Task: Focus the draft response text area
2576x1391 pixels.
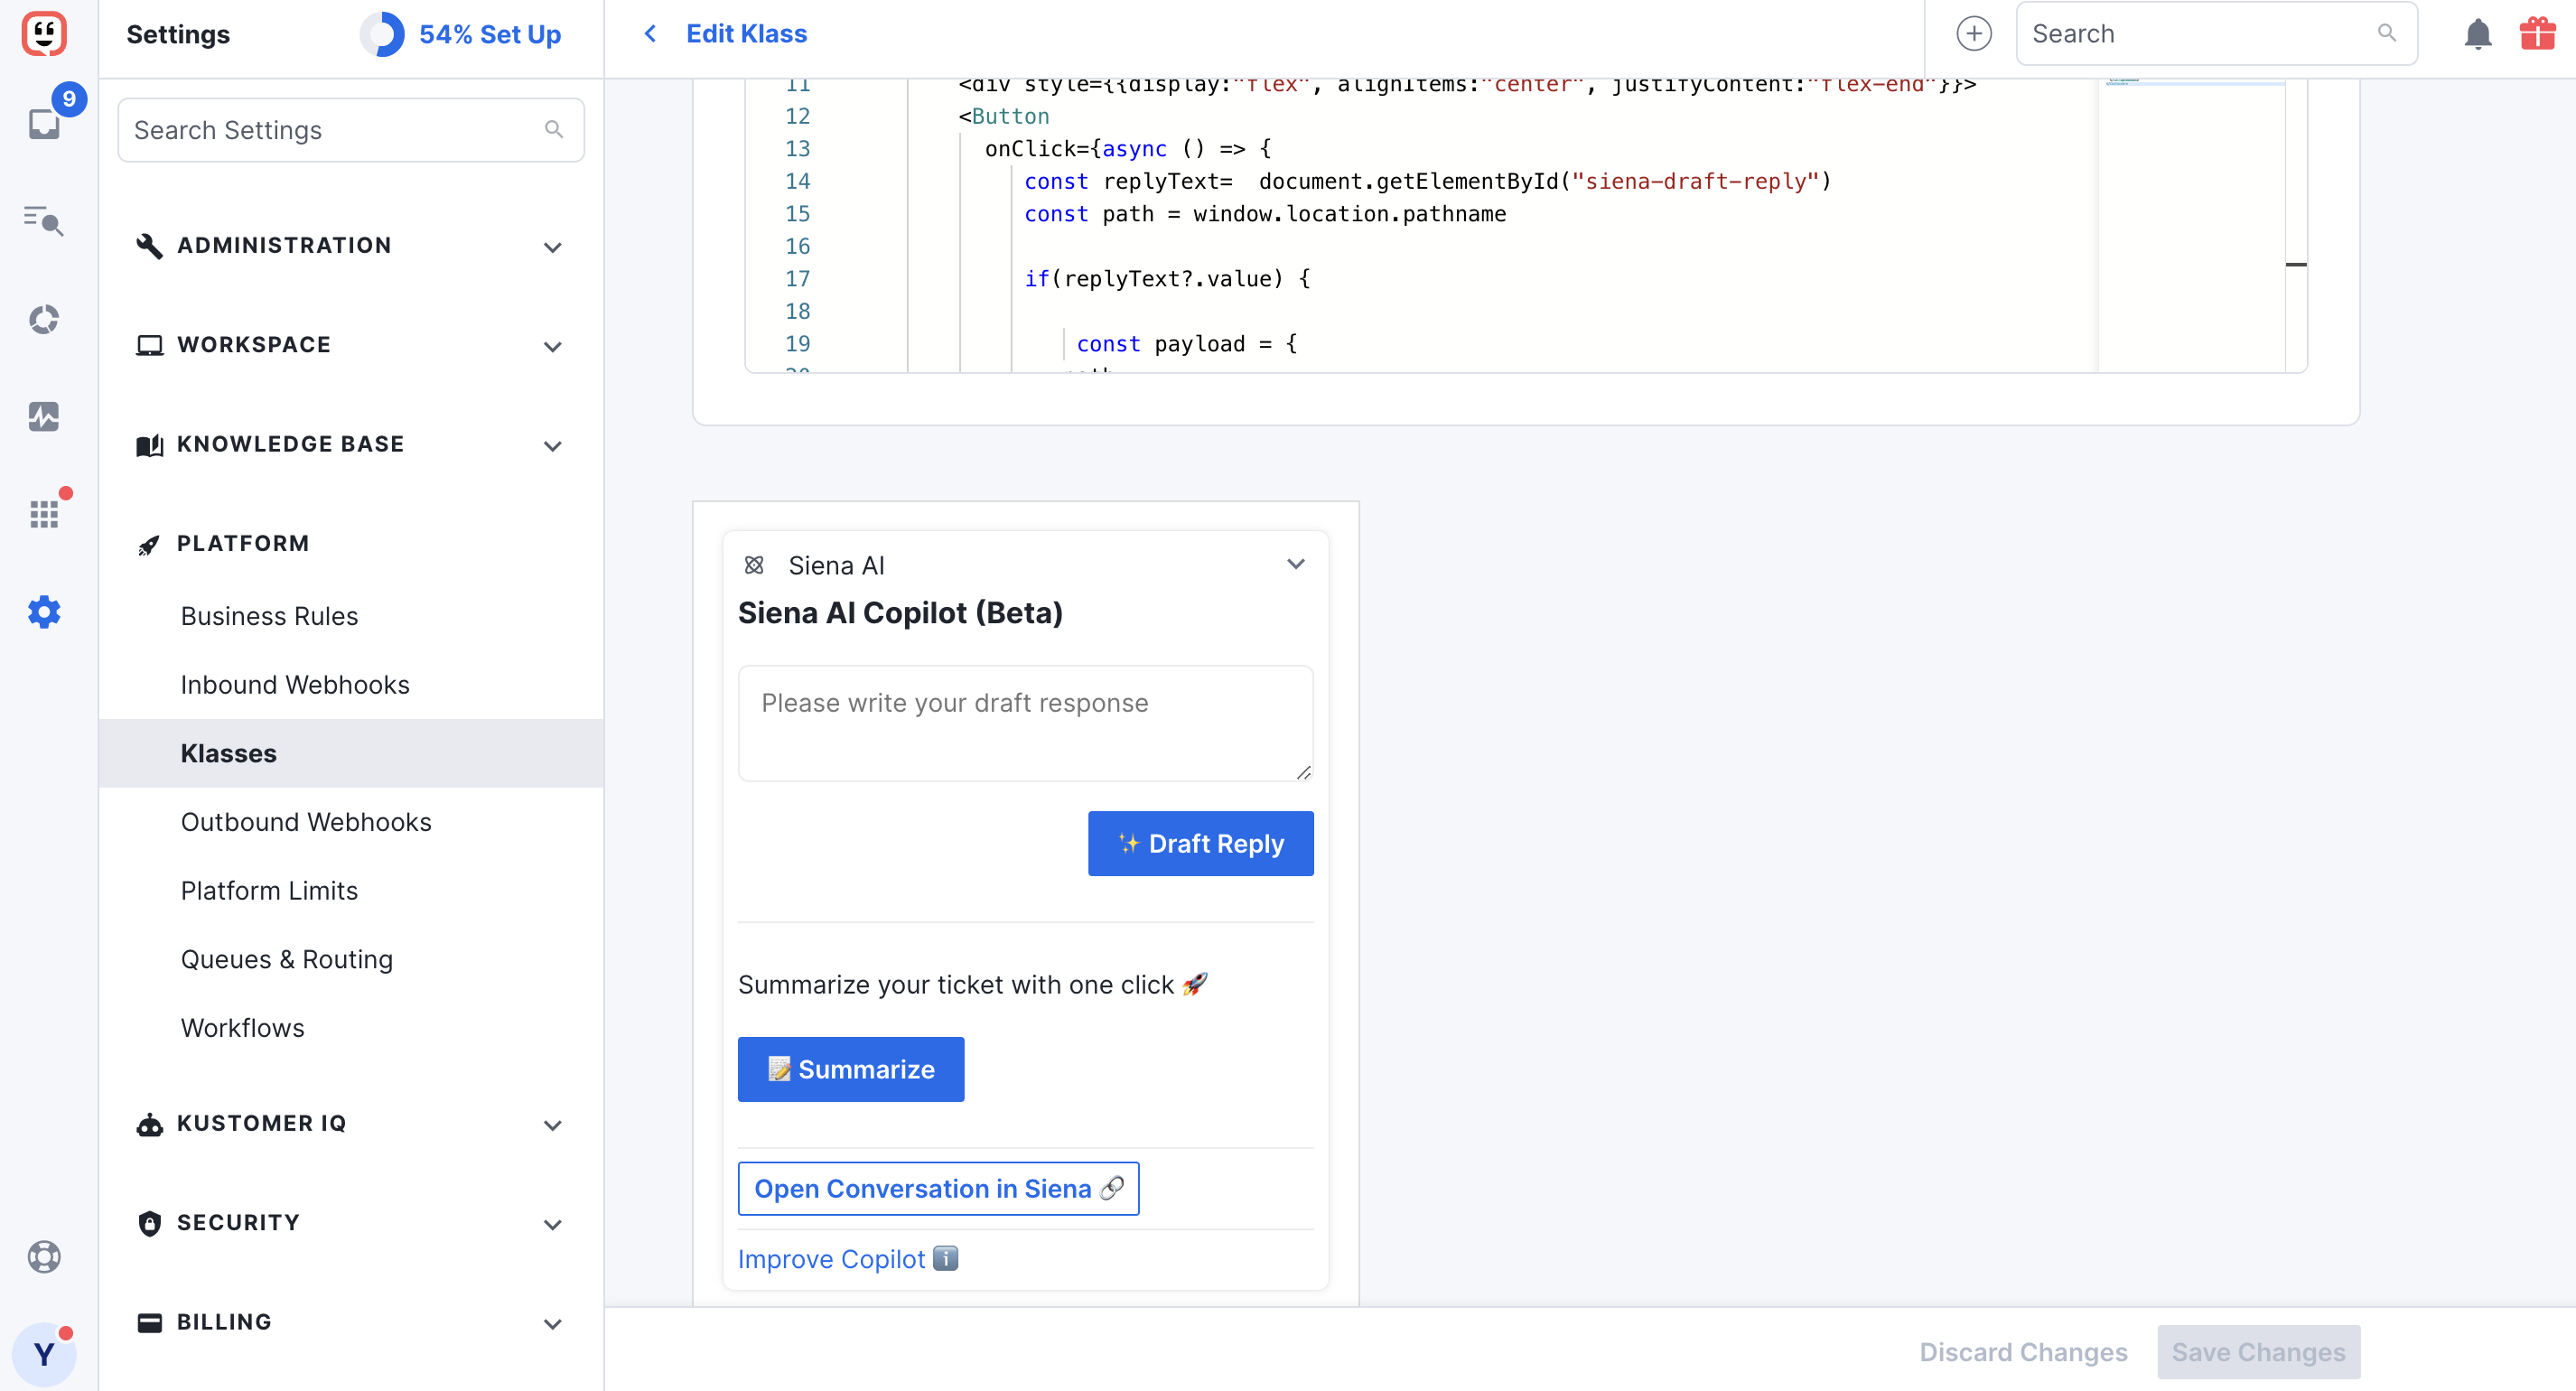Action: pyautogui.click(x=1025, y=723)
